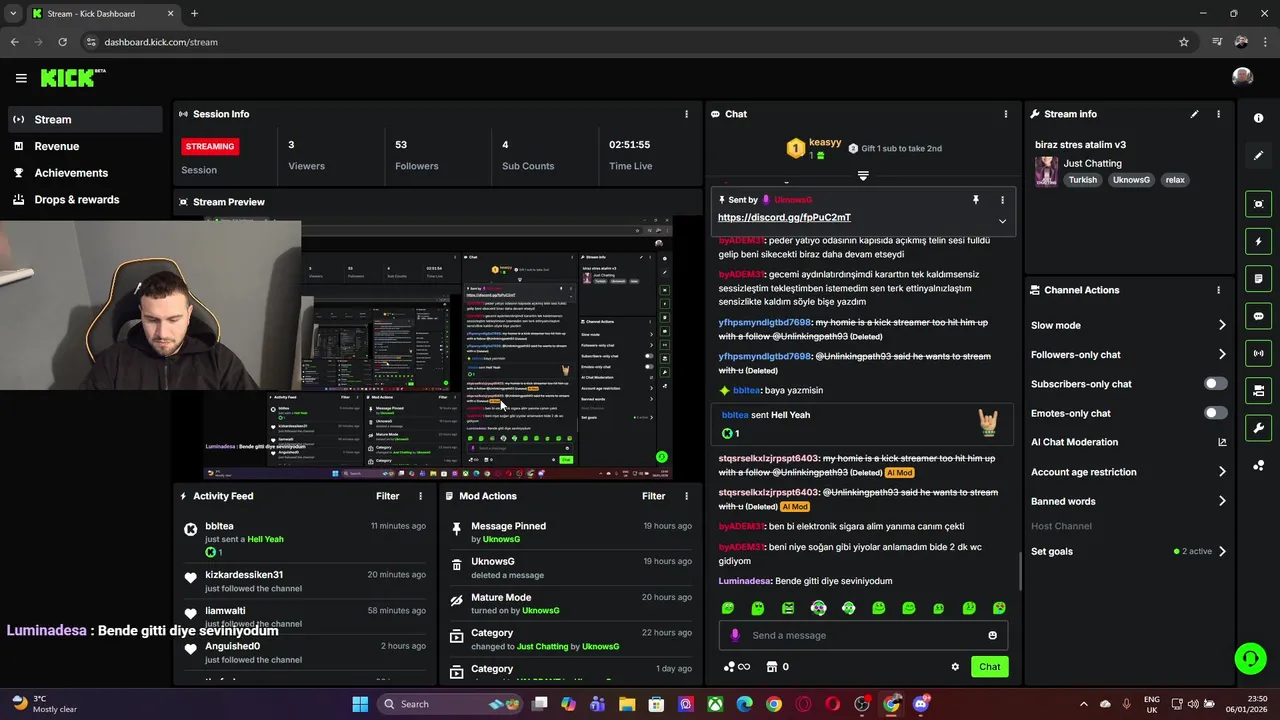This screenshot has height=720, width=1280.
Task: Toggle the wrench widget icon in right sidebar
Action: point(1258,428)
